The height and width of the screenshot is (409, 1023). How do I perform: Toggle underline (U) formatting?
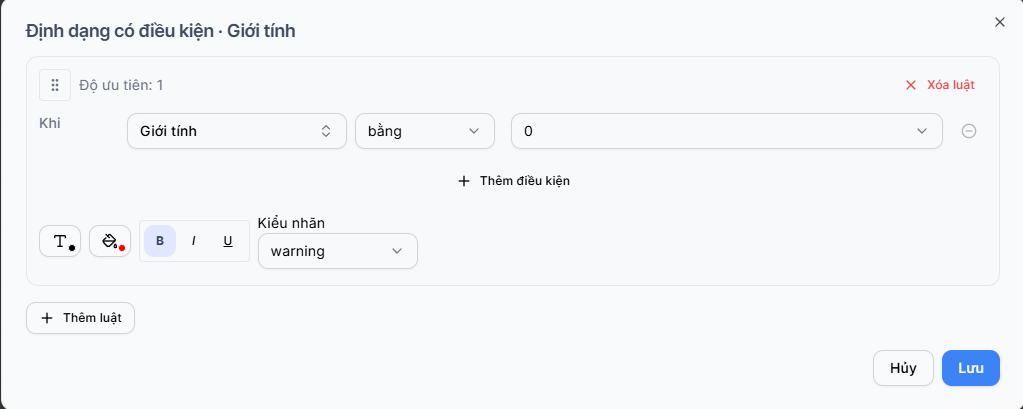coord(228,241)
